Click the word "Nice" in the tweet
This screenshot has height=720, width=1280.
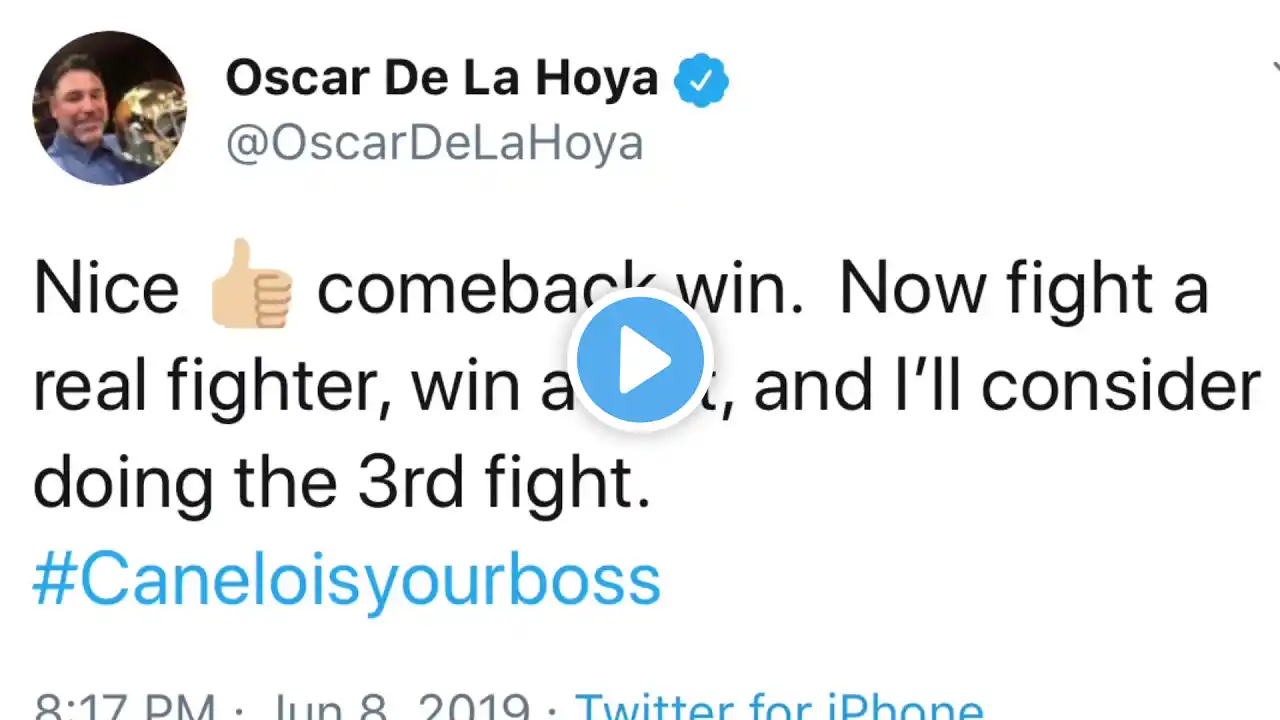click(x=106, y=288)
